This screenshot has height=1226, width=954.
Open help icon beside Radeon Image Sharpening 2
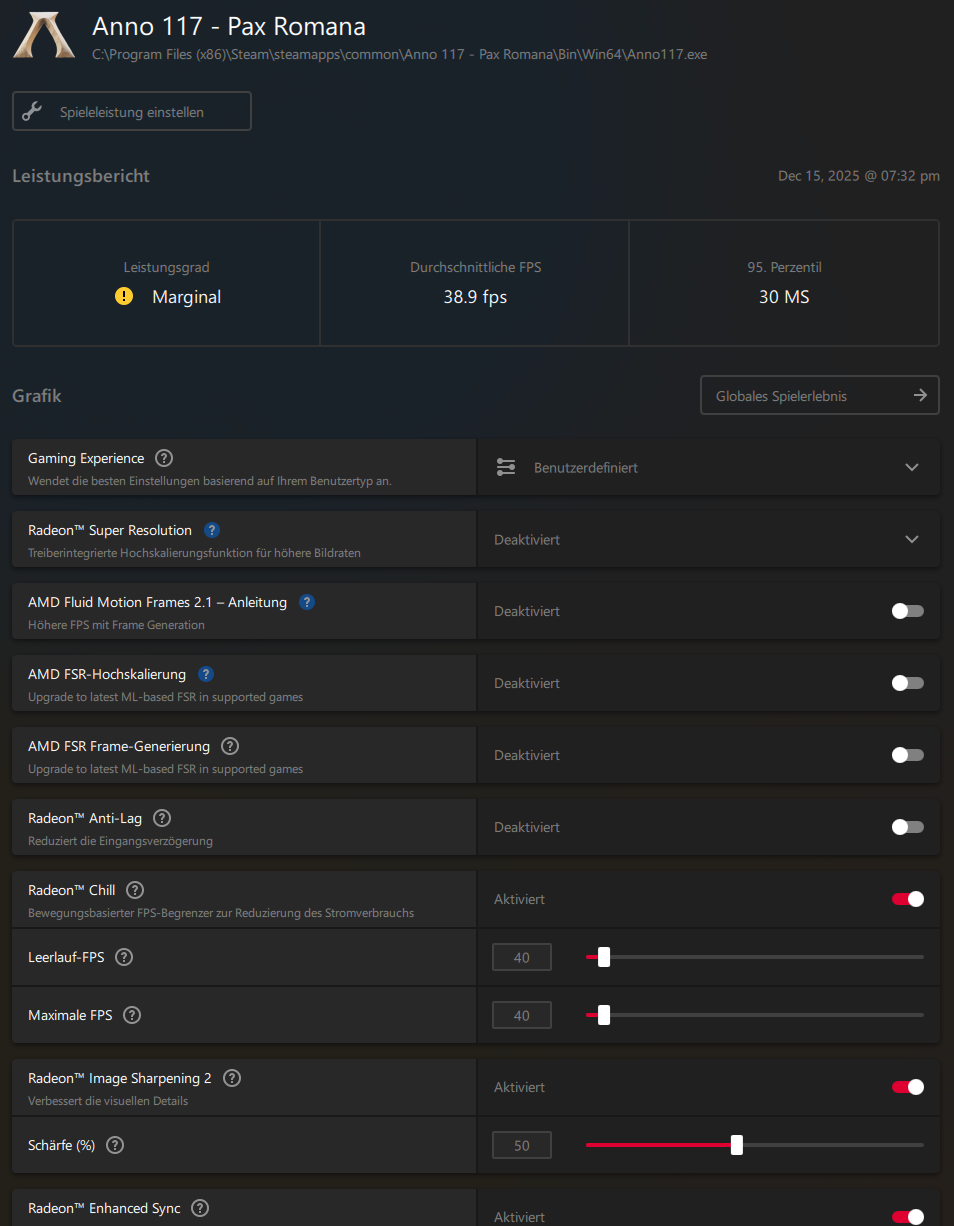pyautogui.click(x=232, y=1078)
